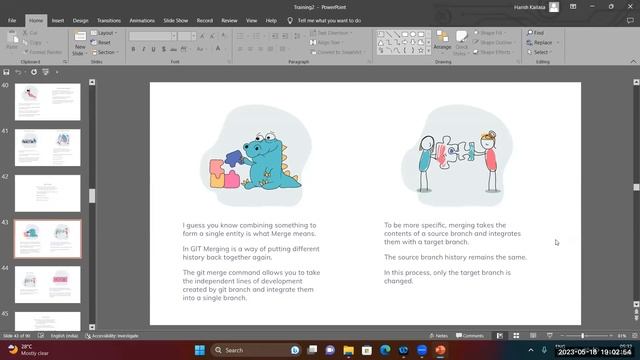Image resolution: width=640 pixels, height=360 pixels.
Task: Switch to the Transitions tab
Action: tap(109, 20)
